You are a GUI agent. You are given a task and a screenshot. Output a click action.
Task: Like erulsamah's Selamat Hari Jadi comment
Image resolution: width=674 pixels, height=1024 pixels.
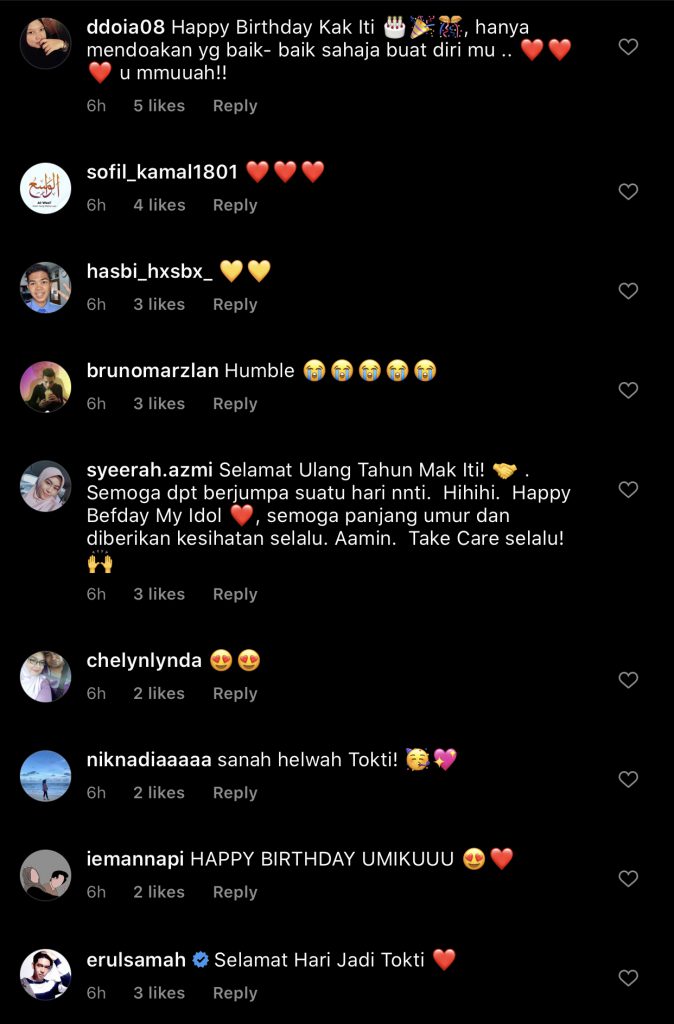[628, 977]
